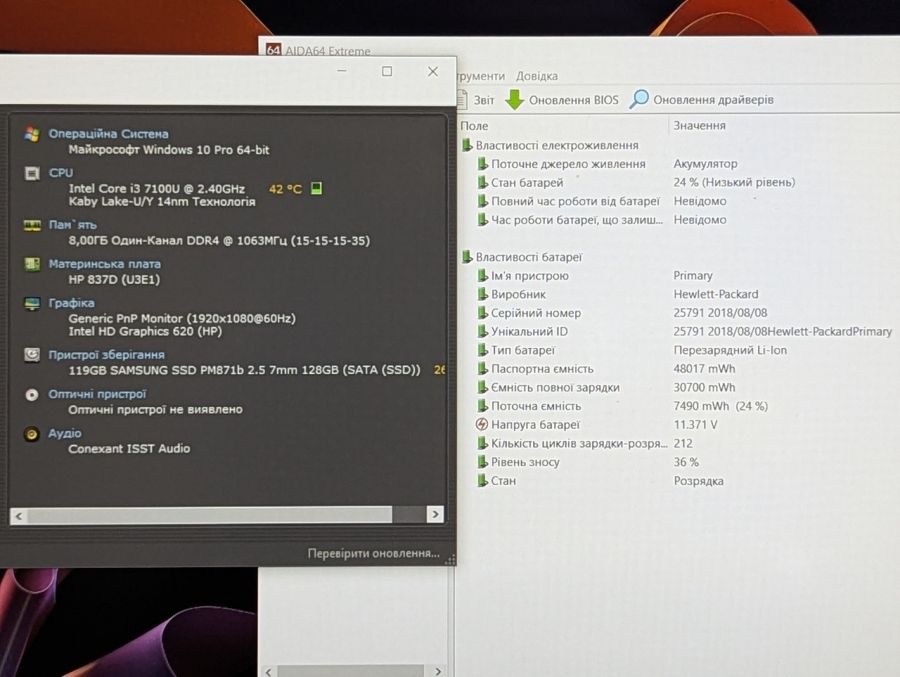Select the 30700 mWh full charge value
900x677 pixels.
pyautogui.click(x=704, y=387)
